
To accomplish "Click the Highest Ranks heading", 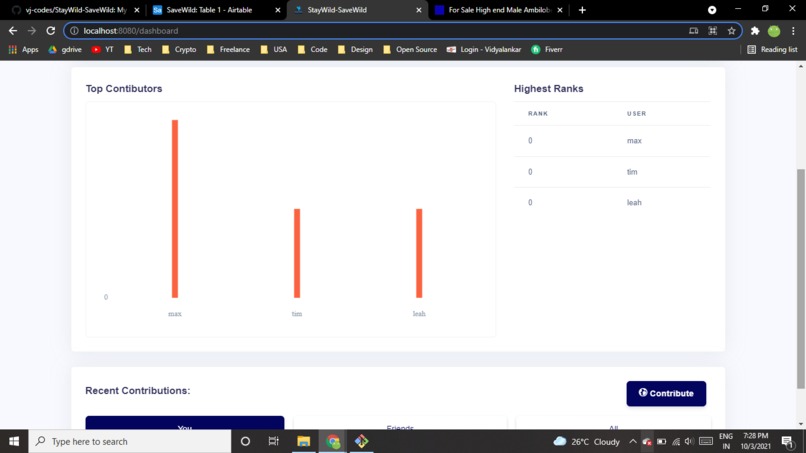I will 548,88.
